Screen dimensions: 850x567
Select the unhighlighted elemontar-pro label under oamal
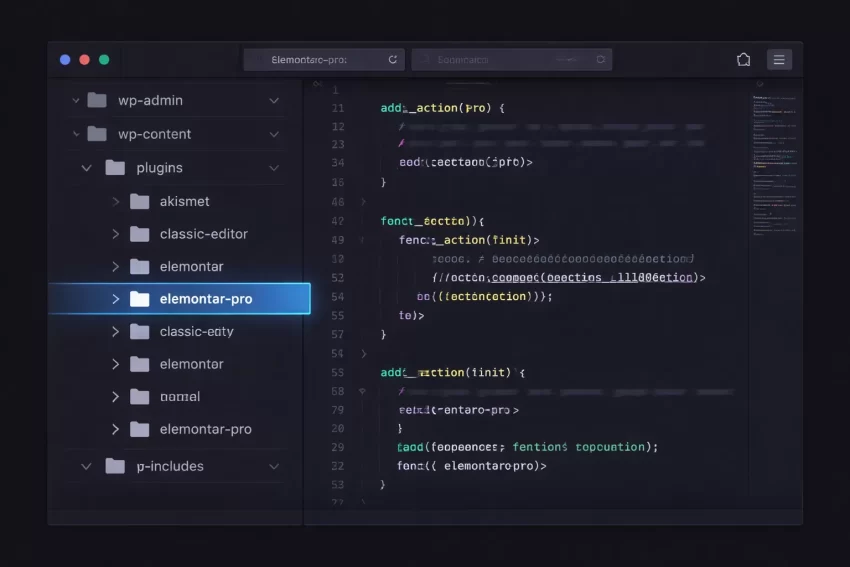(205, 429)
